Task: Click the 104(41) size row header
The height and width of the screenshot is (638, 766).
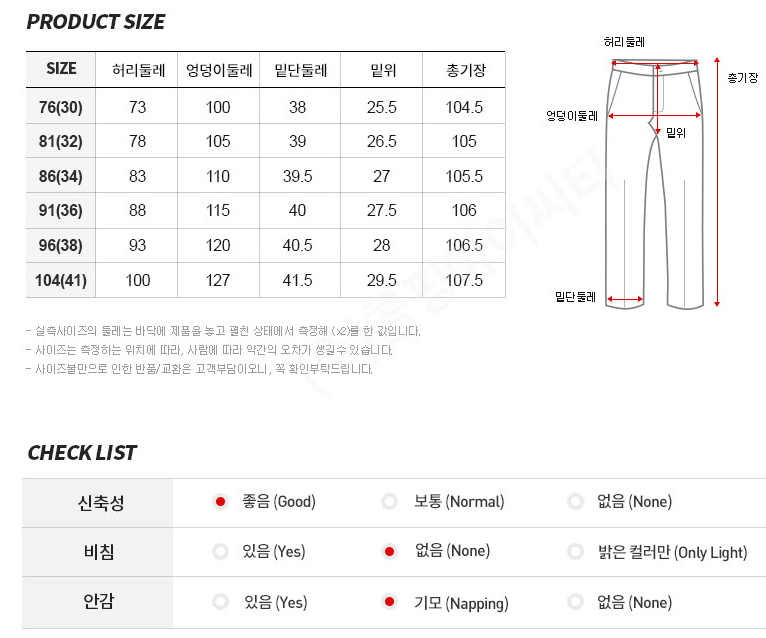Action: (61, 280)
